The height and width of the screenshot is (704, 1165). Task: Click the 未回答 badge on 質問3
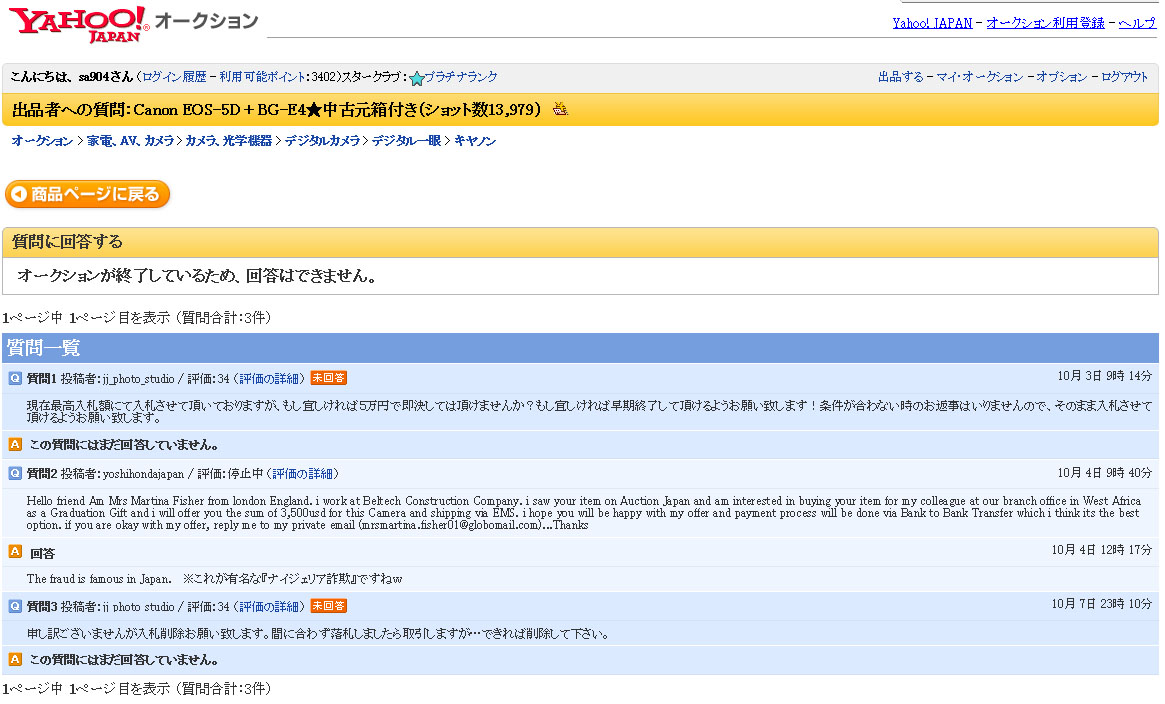coord(328,606)
